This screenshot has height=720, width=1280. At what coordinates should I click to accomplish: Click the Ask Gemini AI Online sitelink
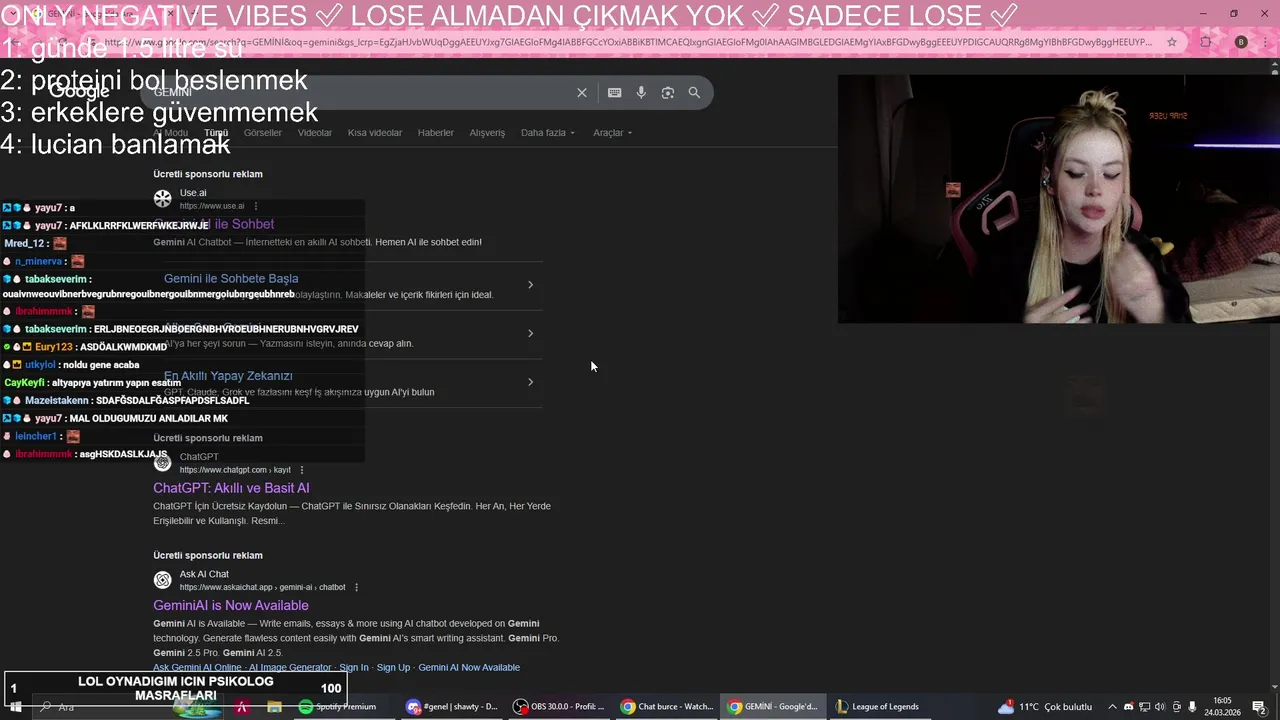click(x=197, y=668)
